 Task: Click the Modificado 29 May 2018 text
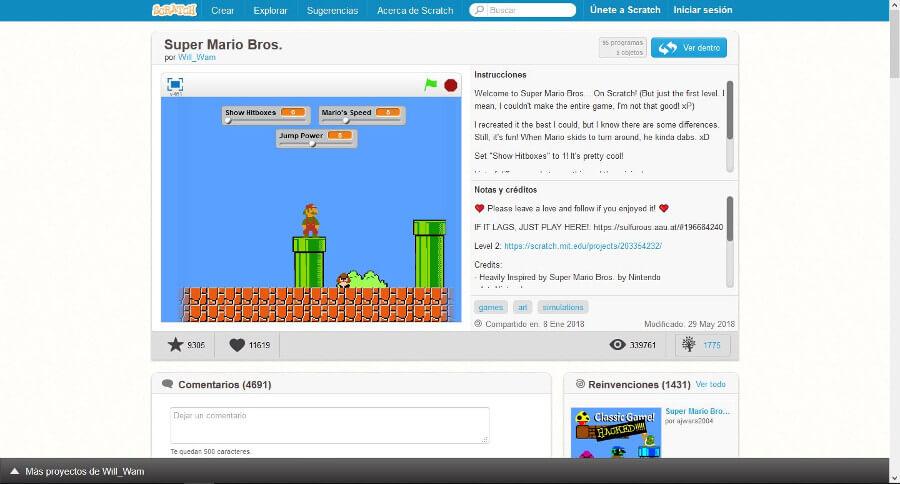689,324
